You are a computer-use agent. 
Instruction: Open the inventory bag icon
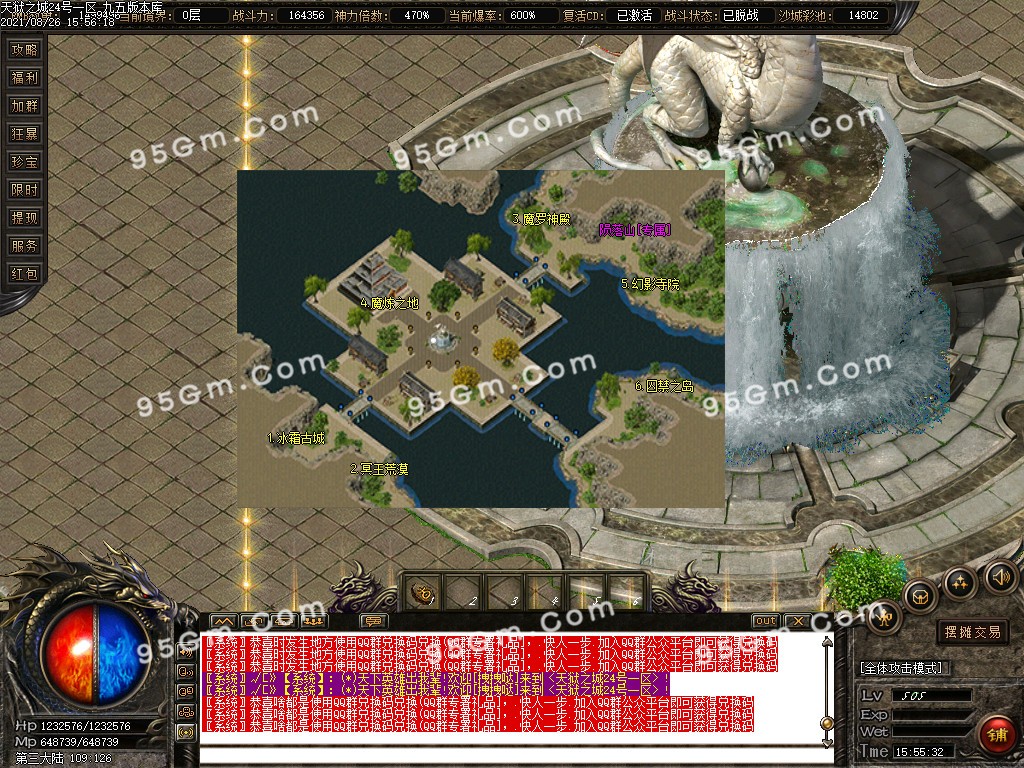921,596
